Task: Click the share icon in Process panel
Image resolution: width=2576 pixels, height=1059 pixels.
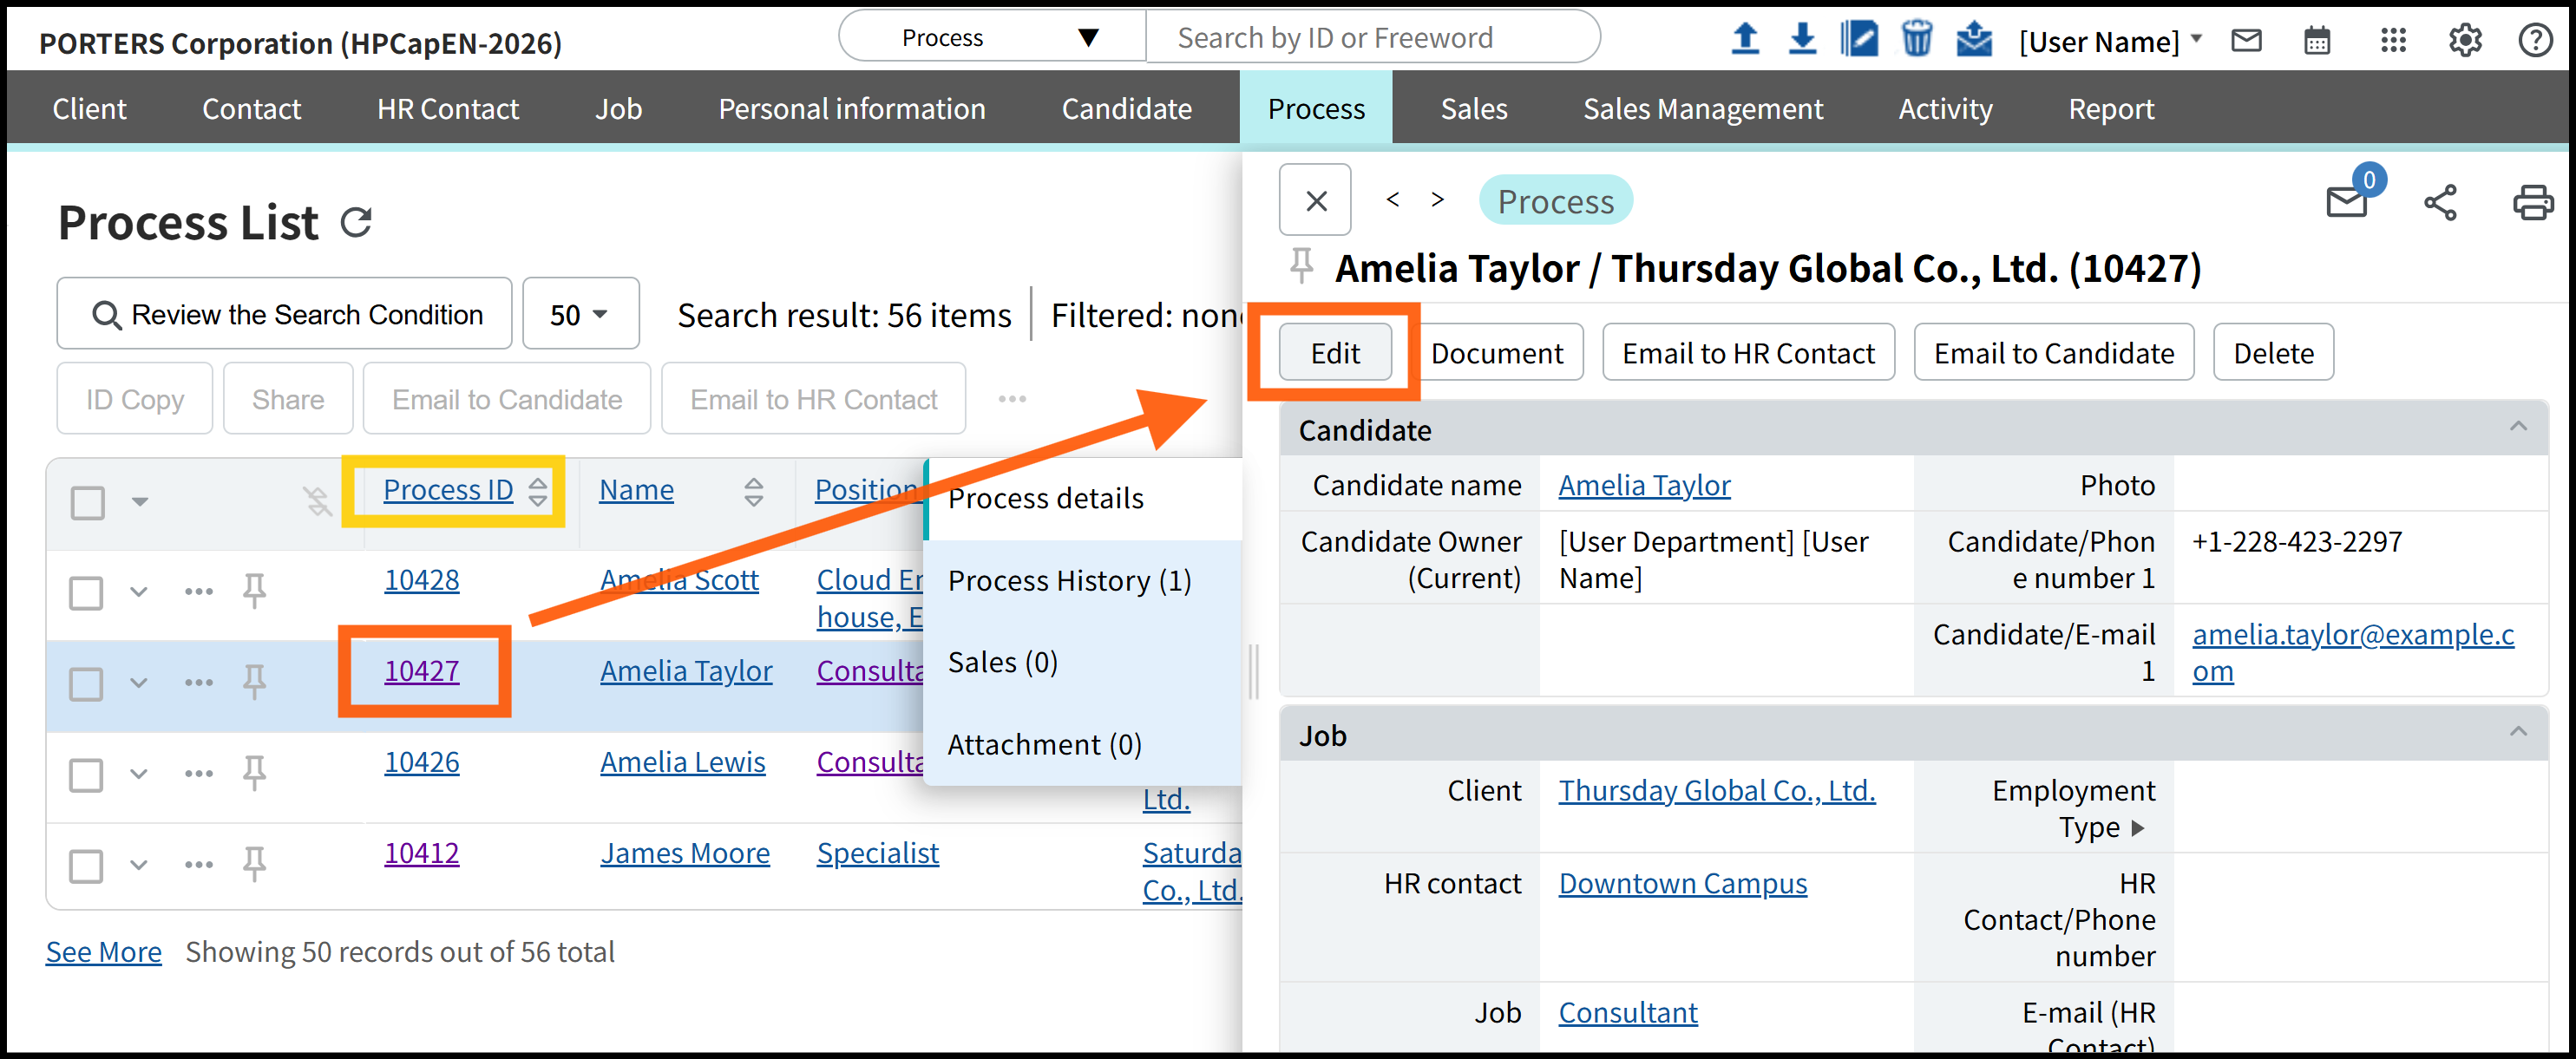Action: [x=2440, y=203]
